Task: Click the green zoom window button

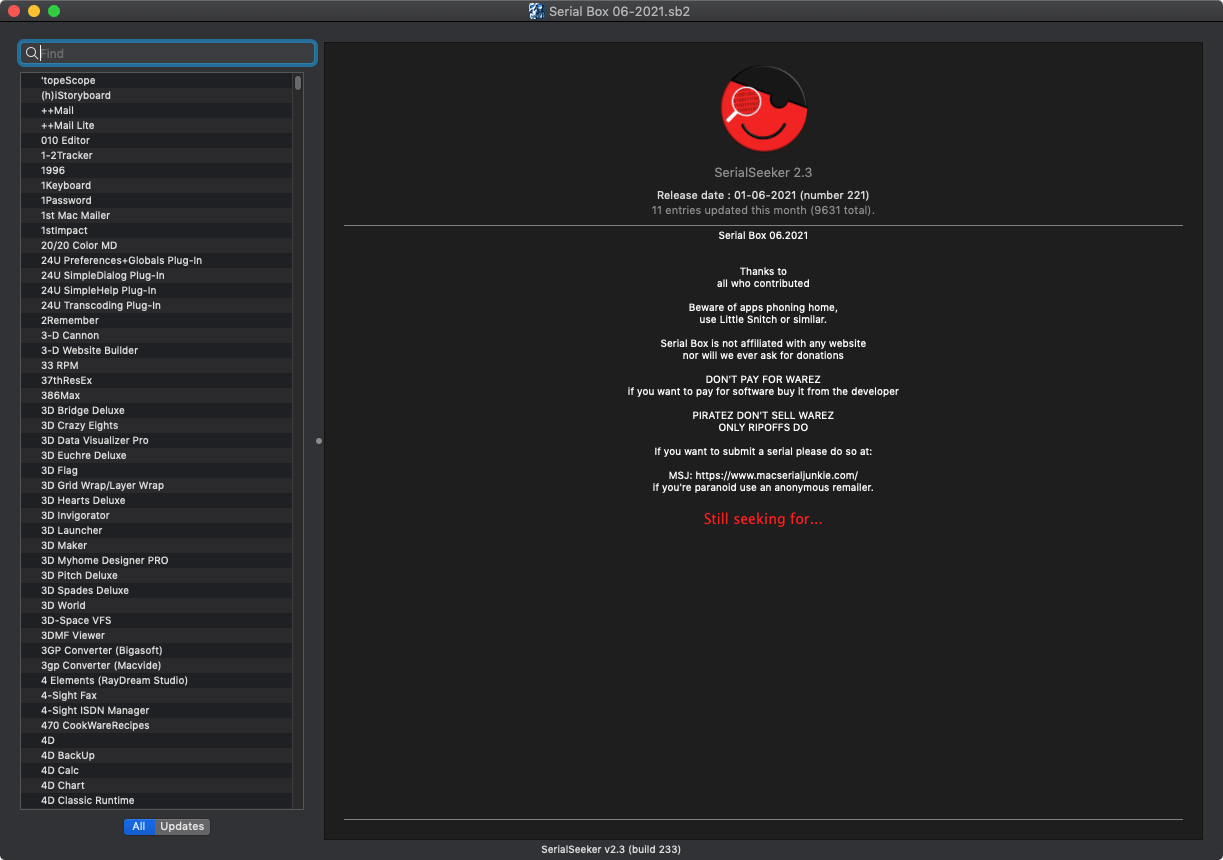Action: pos(54,11)
